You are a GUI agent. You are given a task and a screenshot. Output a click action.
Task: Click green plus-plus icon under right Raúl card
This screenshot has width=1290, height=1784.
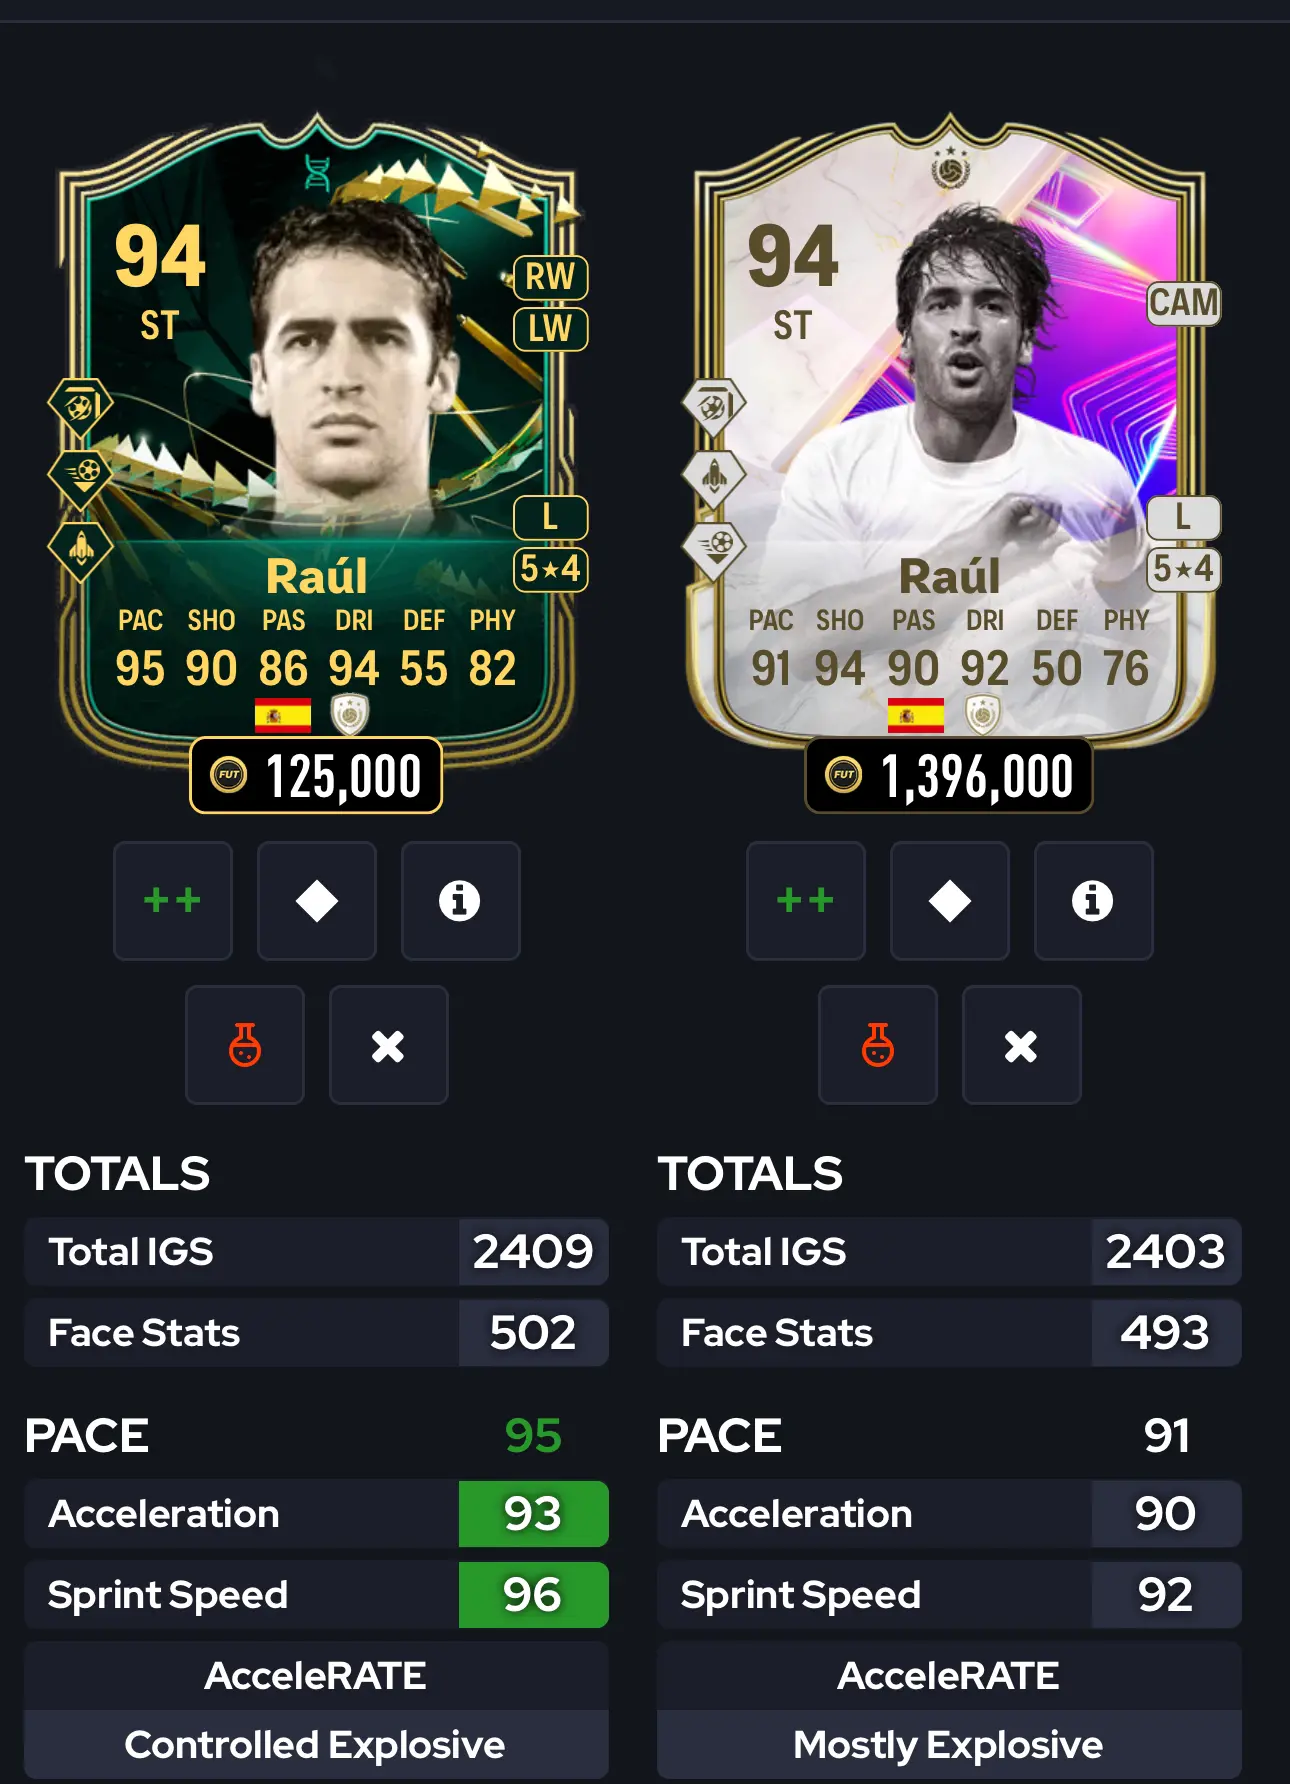click(806, 901)
